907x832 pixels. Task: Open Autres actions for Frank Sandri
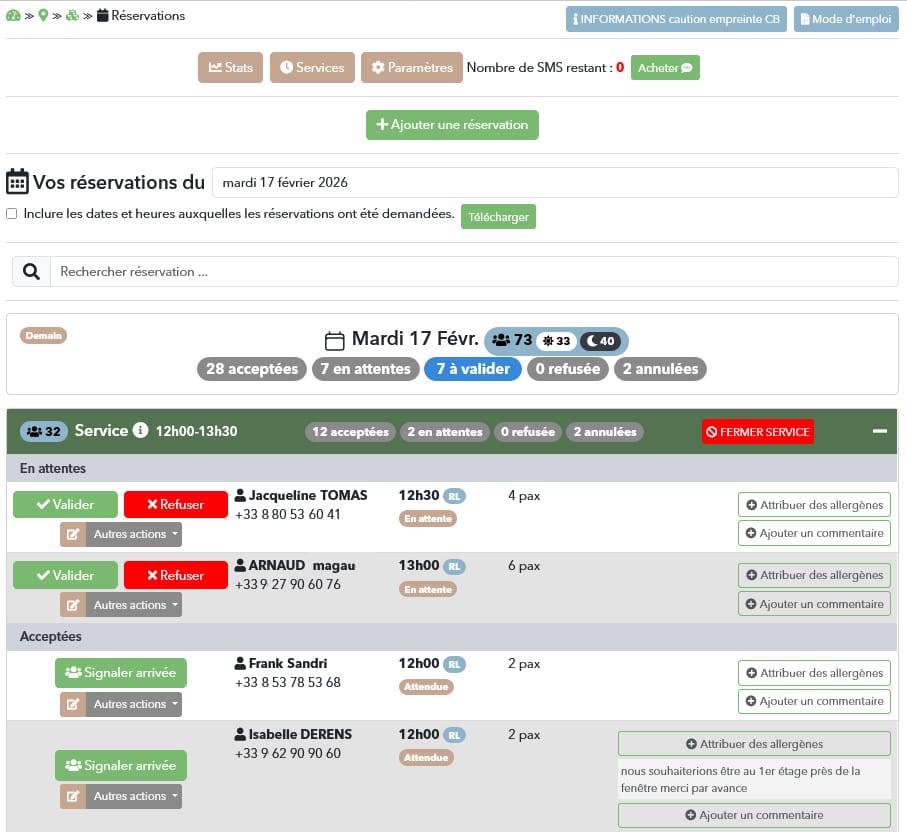(134, 704)
